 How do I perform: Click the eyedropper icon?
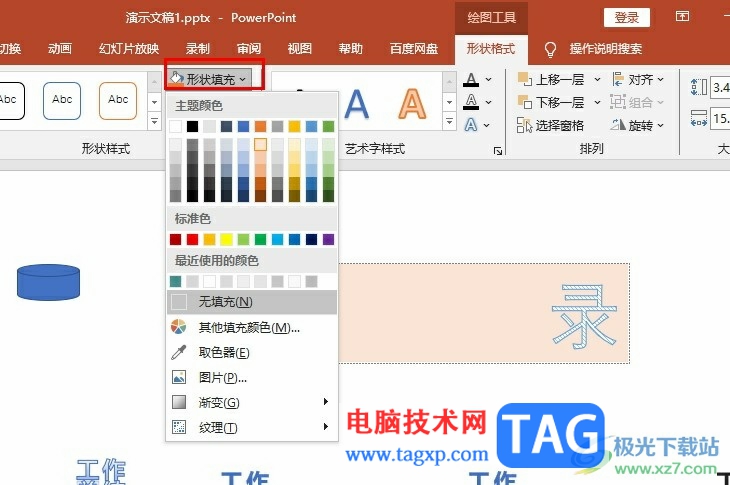(x=179, y=352)
